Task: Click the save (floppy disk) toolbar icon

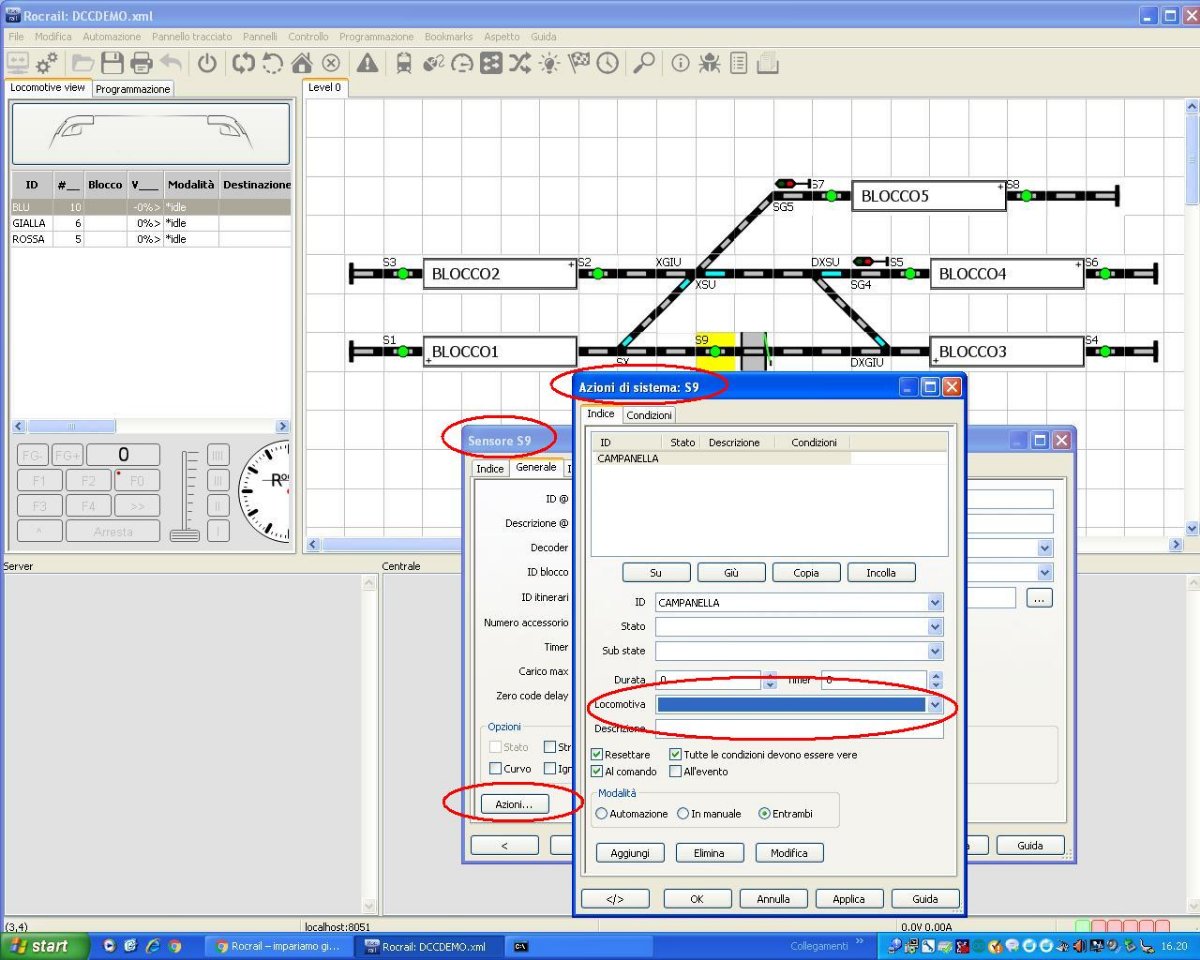Action: (x=112, y=64)
